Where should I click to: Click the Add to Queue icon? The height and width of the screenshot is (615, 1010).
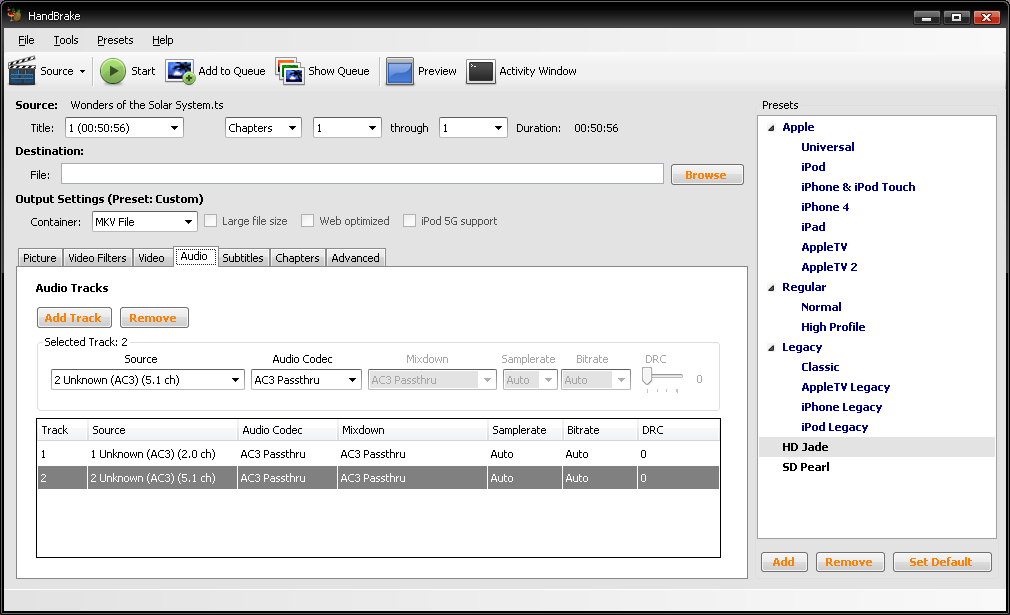(180, 71)
